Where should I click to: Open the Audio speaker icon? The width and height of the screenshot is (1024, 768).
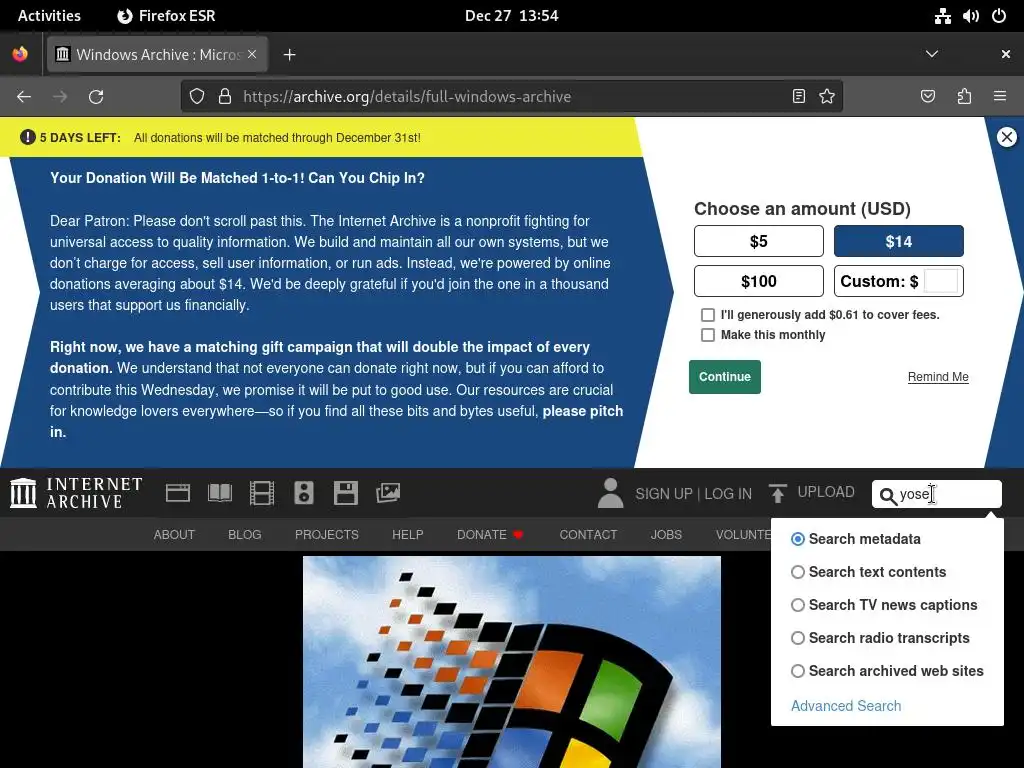click(304, 493)
